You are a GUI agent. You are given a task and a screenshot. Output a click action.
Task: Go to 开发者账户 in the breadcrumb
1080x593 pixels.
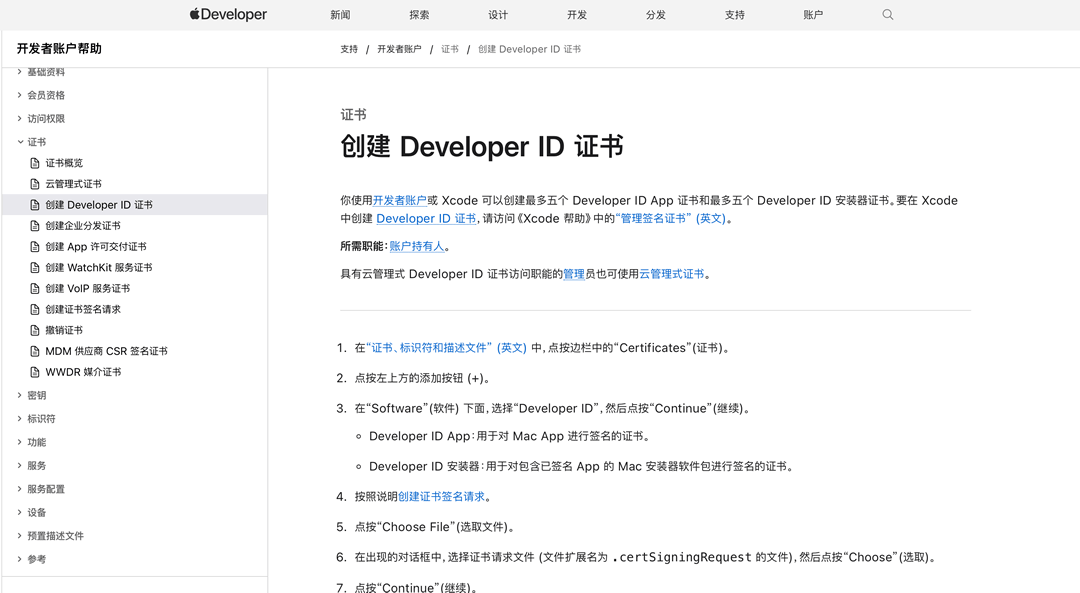399,50
